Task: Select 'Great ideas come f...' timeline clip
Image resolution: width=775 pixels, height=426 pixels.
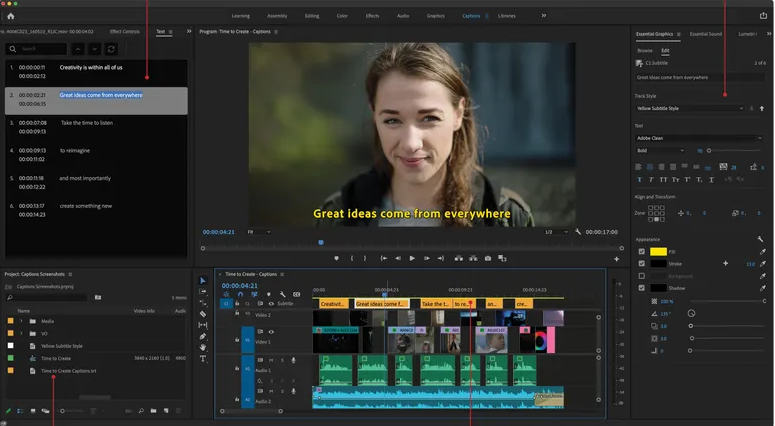Action: tap(382, 303)
